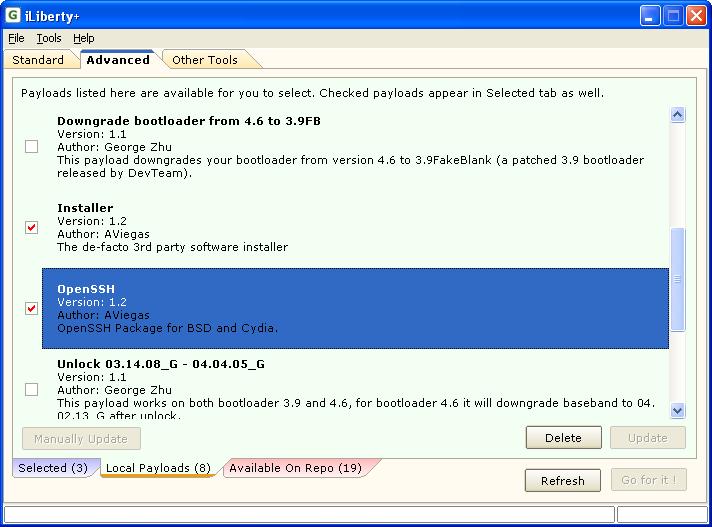The height and width of the screenshot is (527, 712).
Task: Select the Installer payload title
Action: click(85, 208)
